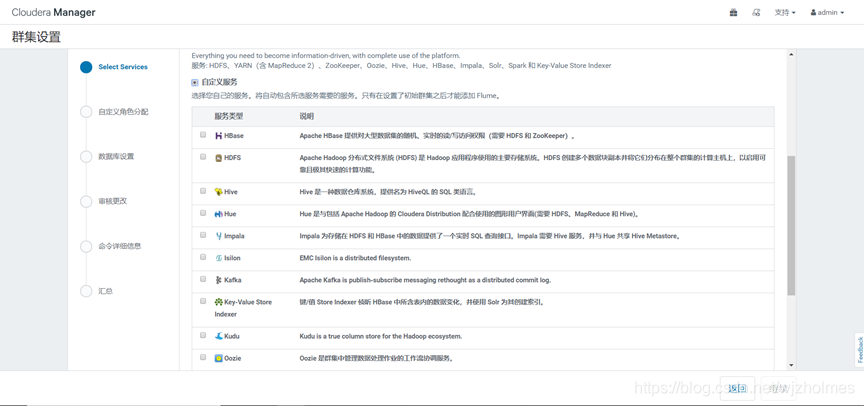Click the 群集设置 page title
The width and height of the screenshot is (864, 406).
[36, 37]
